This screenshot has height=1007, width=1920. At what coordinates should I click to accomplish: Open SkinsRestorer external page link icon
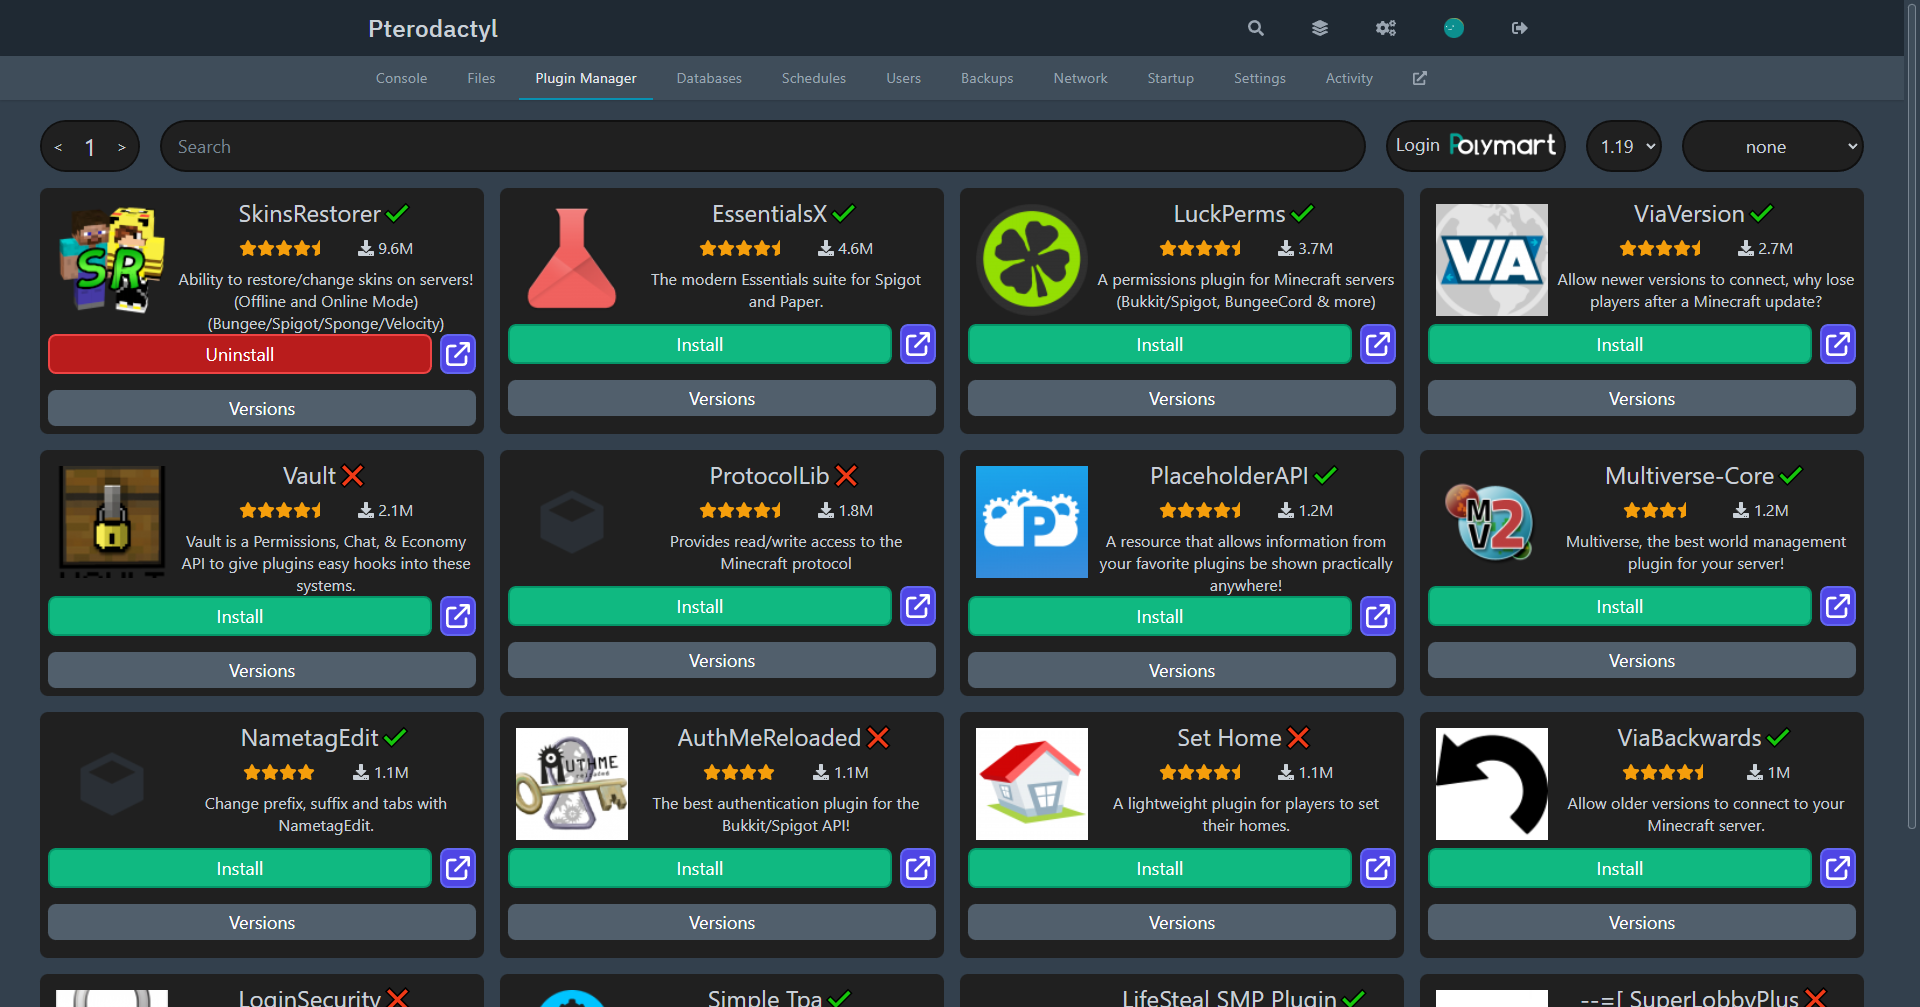coord(457,355)
